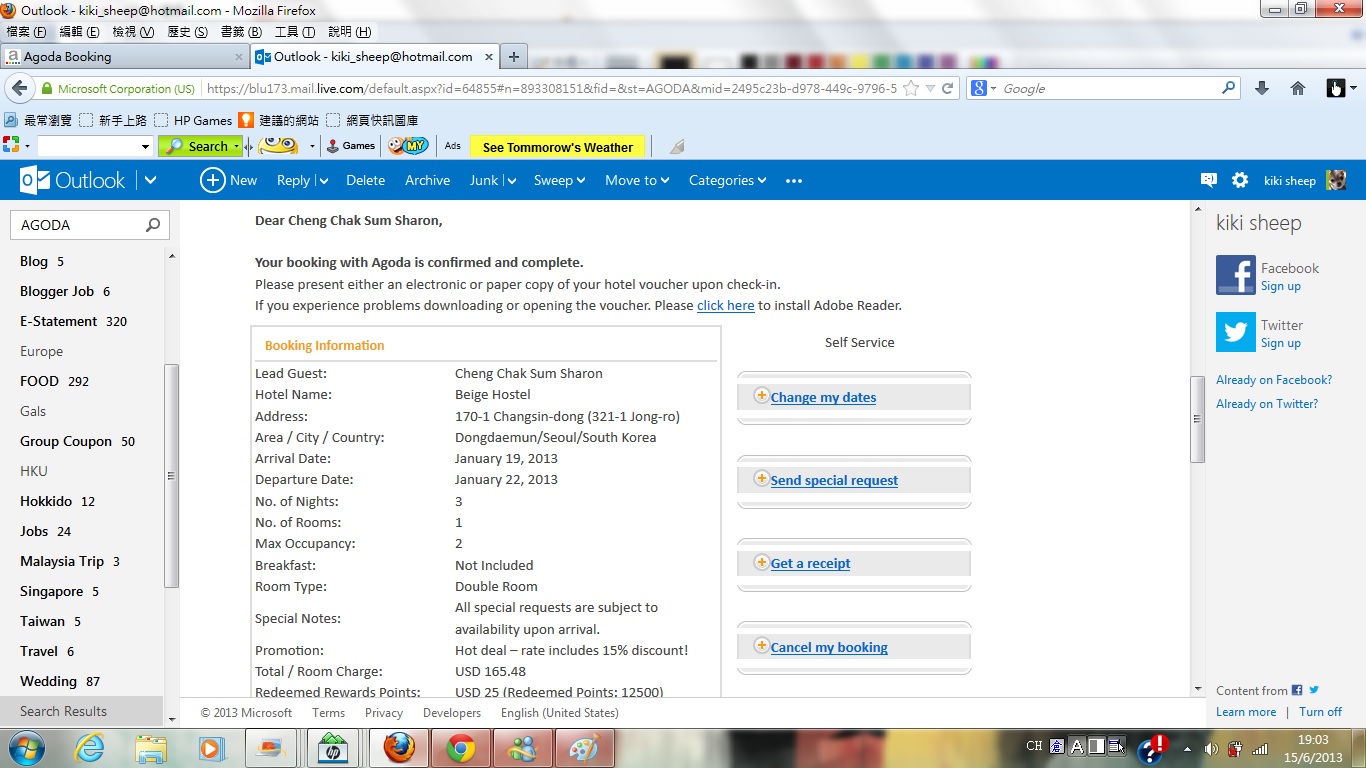Screen dimensions: 1366x768
Task: Expand Cancel my booking plus icon
Action: (x=761, y=646)
